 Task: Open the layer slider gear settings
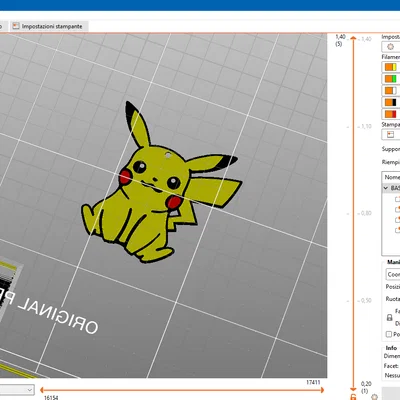(x=374, y=397)
